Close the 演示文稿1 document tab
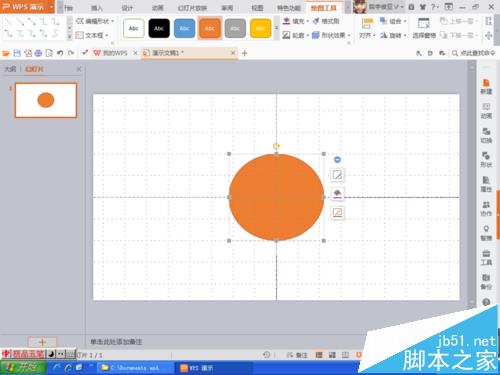 coord(233,53)
